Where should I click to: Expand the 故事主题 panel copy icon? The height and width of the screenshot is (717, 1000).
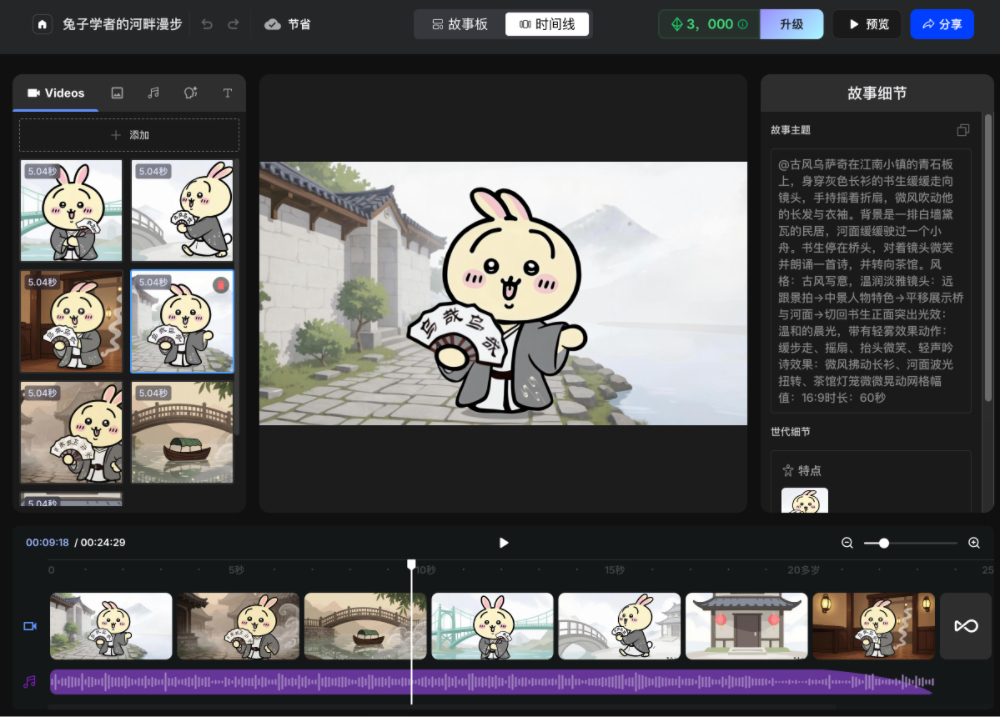point(963,130)
